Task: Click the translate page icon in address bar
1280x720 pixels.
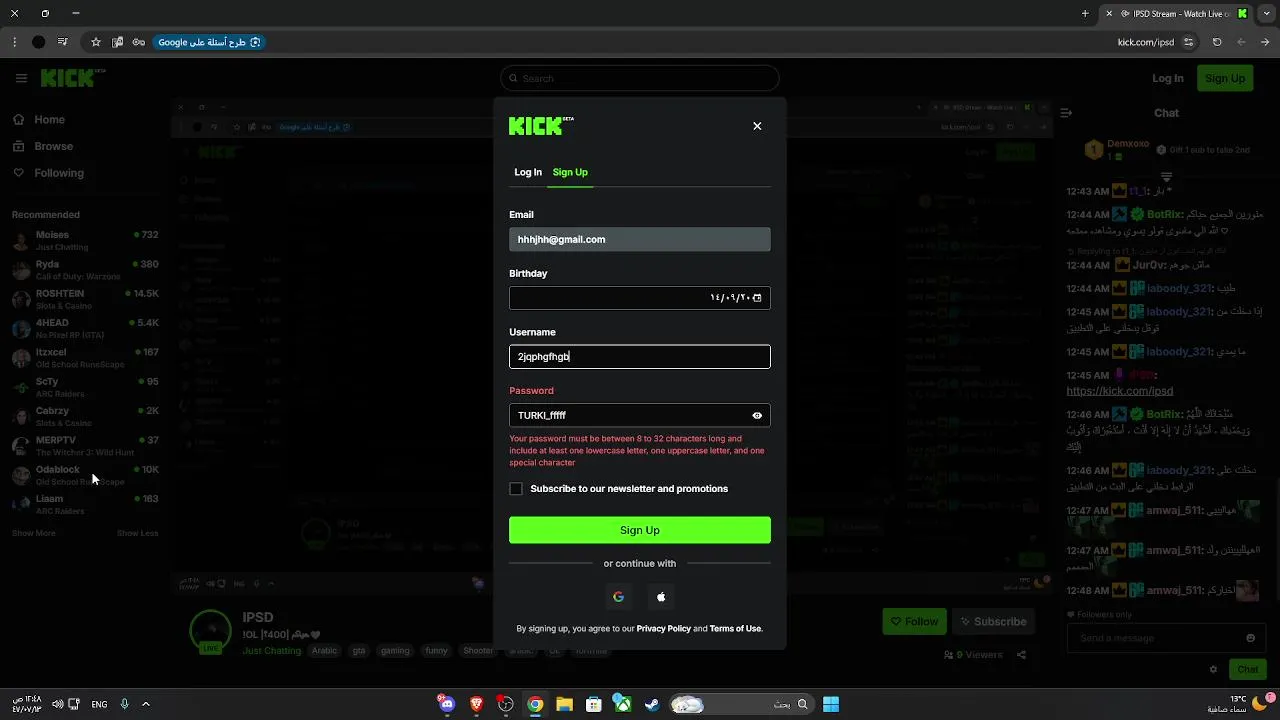Action: tap(117, 42)
